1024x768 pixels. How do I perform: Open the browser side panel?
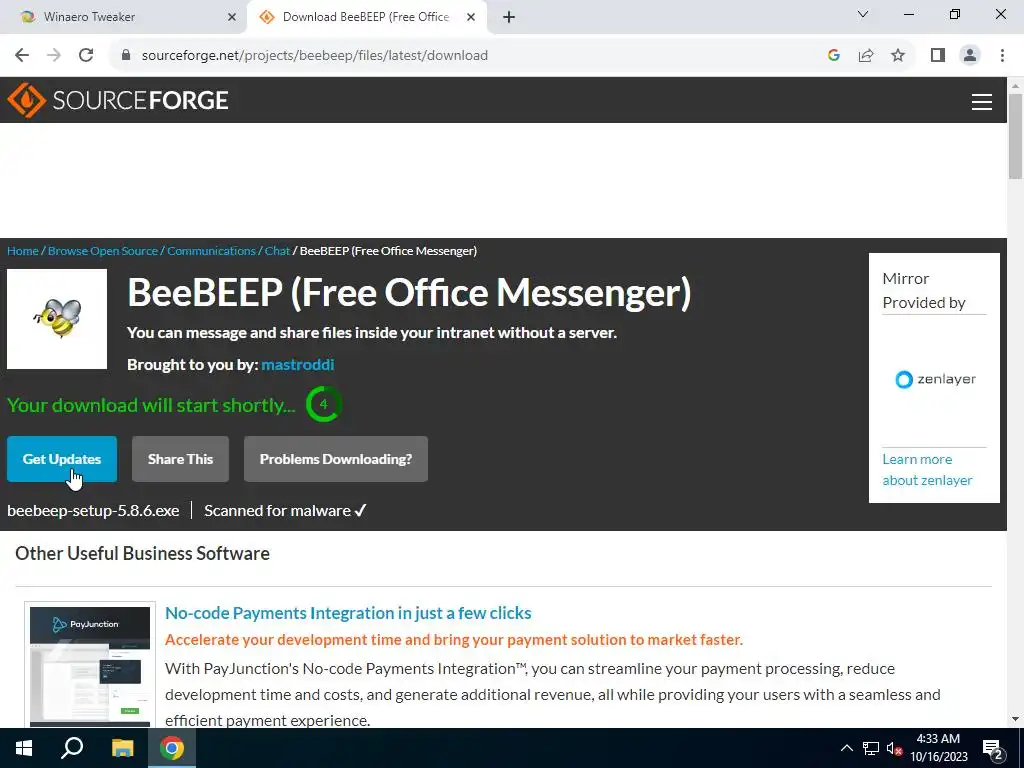click(x=938, y=55)
